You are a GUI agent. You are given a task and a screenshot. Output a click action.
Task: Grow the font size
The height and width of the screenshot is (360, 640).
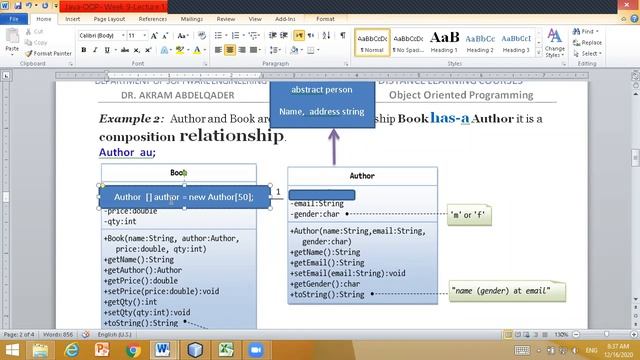click(x=154, y=36)
